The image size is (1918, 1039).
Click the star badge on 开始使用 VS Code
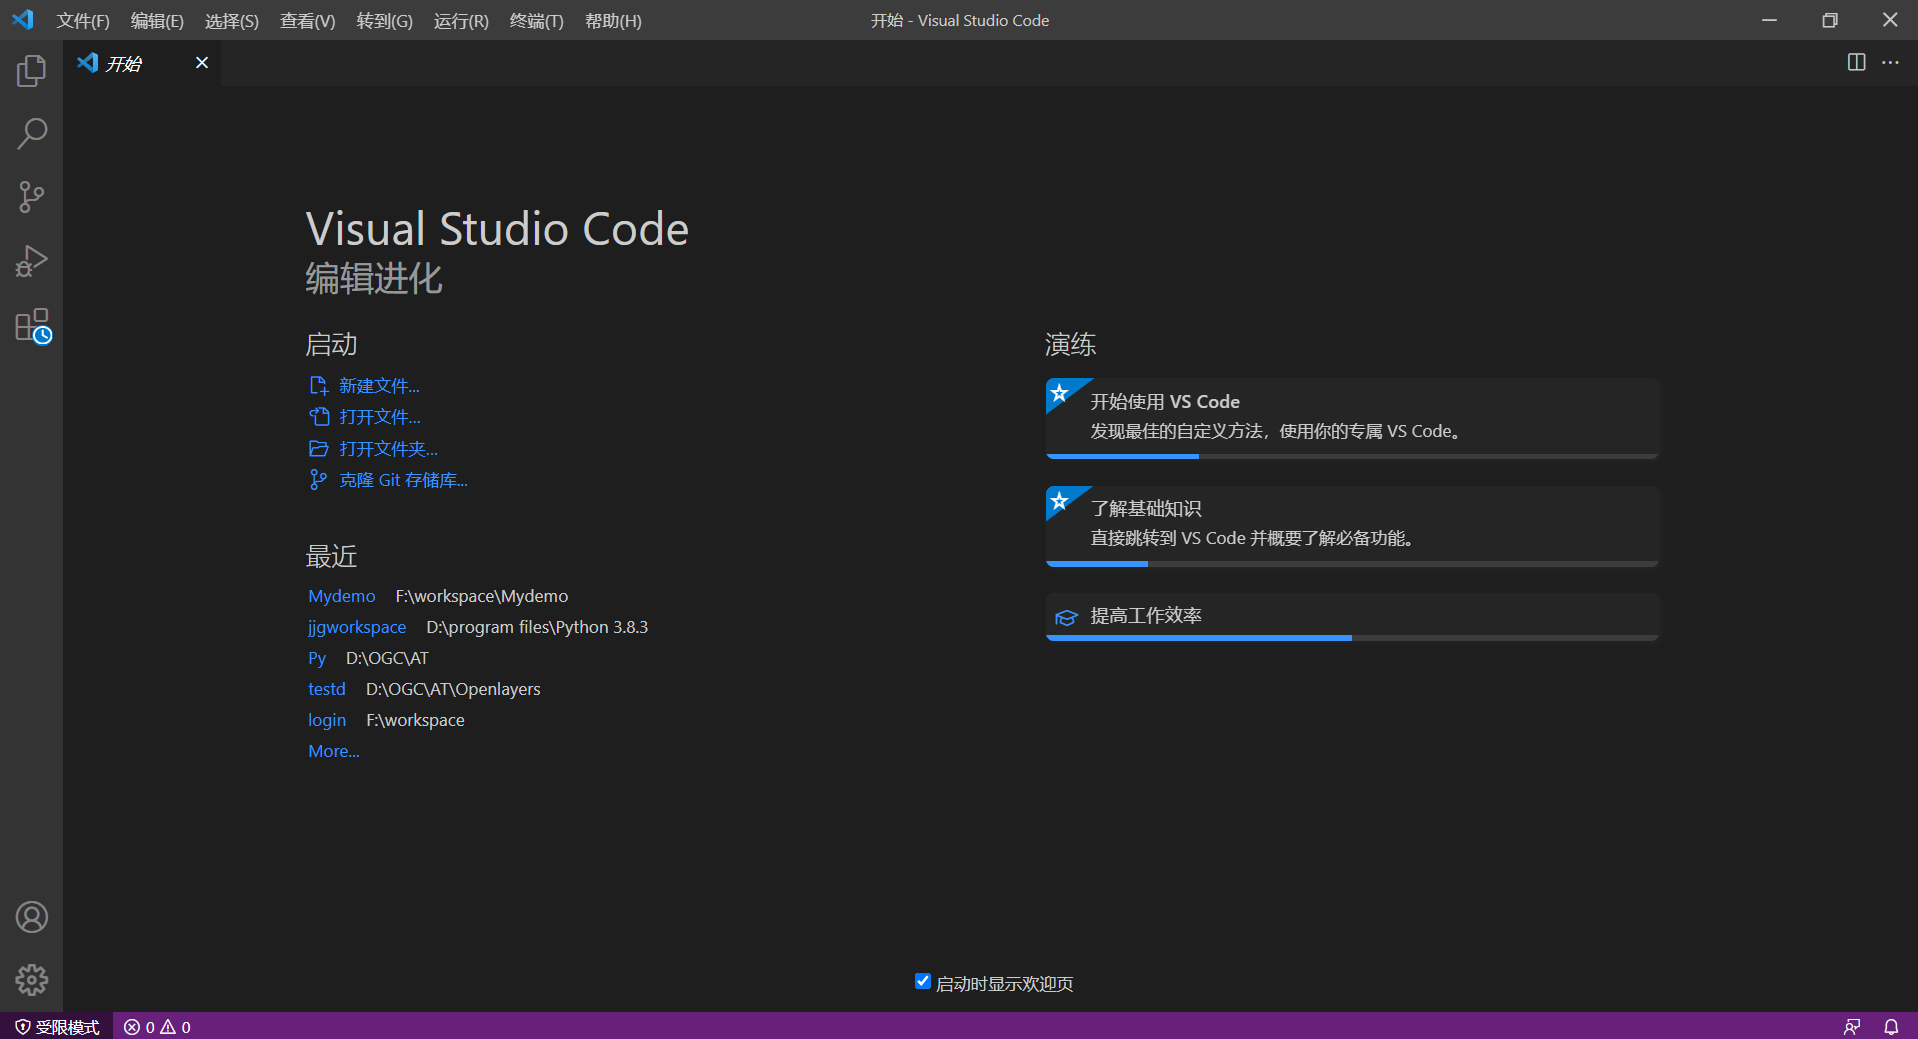point(1060,392)
